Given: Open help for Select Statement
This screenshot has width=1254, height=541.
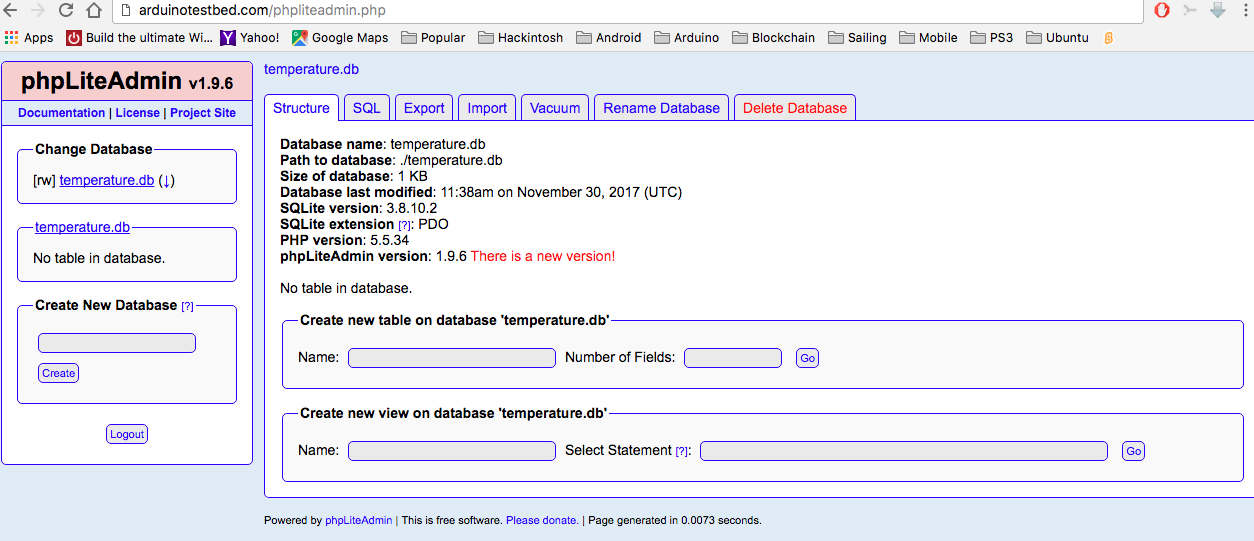Looking at the screenshot, I should [682, 451].
